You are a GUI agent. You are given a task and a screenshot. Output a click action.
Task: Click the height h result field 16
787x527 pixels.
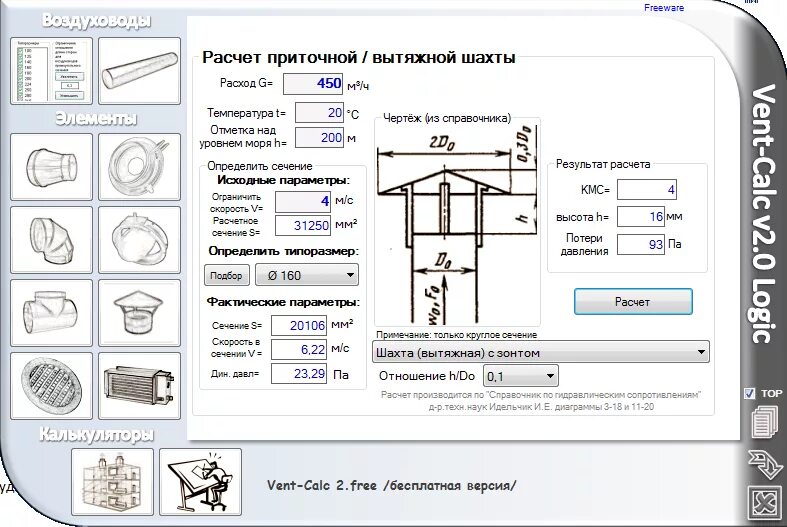(640, 217)
